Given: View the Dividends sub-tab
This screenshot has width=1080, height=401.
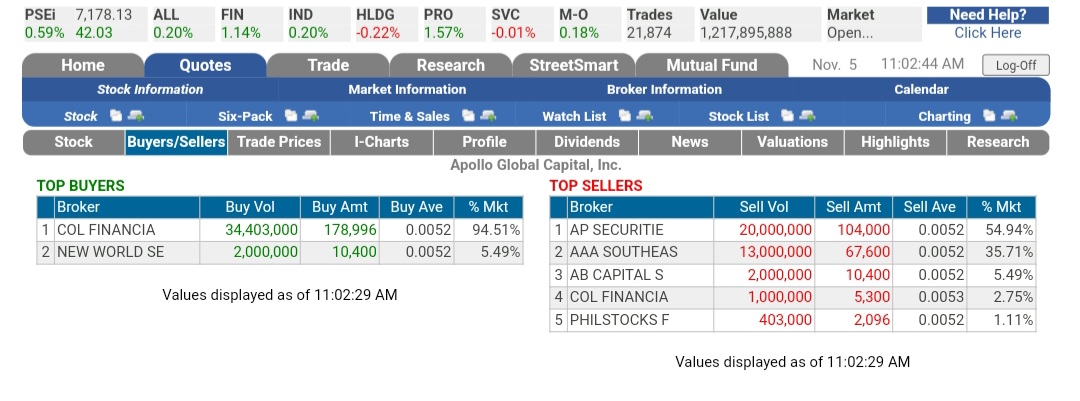Looking at the screenshot, I should pos(586,142).
